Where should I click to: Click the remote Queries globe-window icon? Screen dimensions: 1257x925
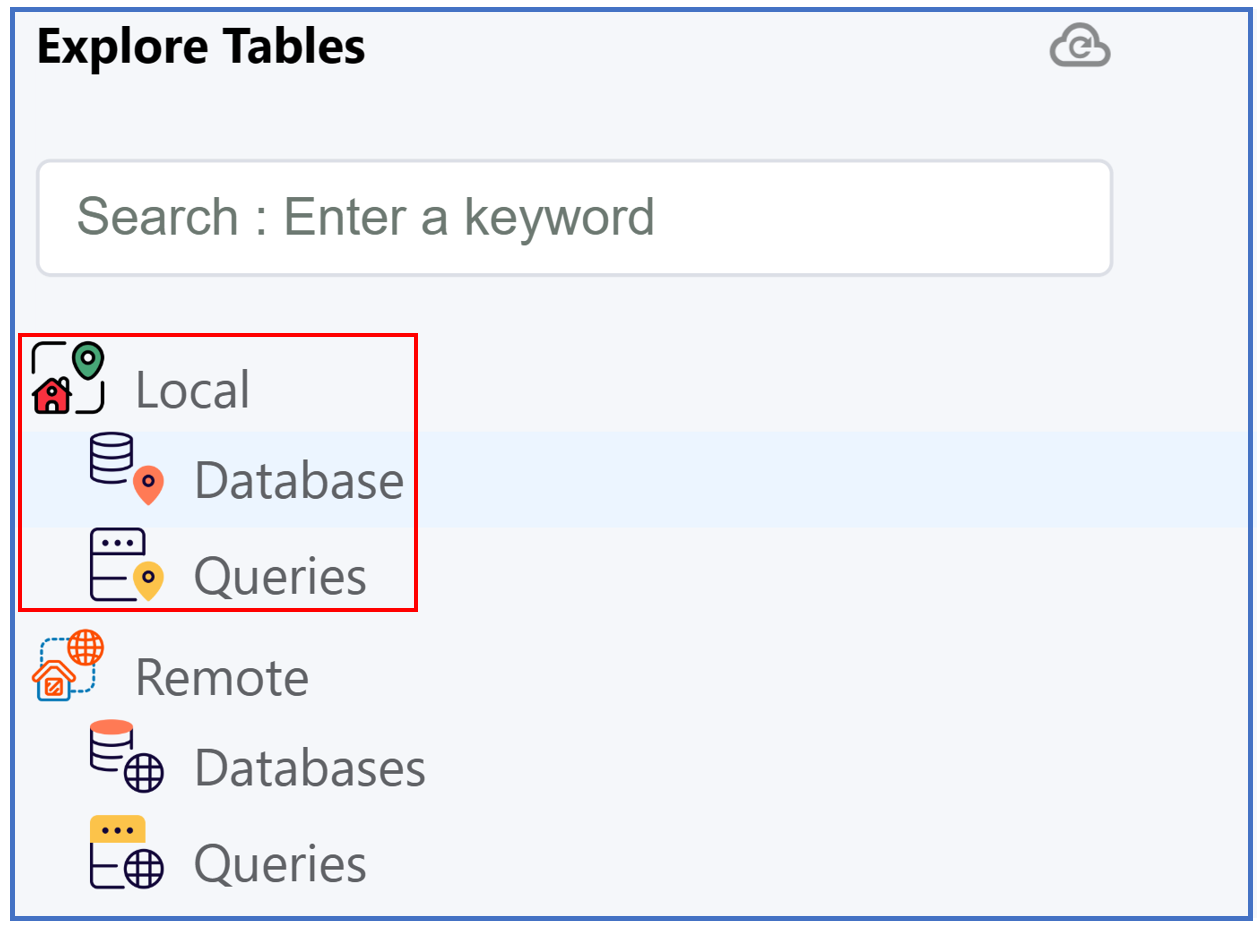coord(126,853)
